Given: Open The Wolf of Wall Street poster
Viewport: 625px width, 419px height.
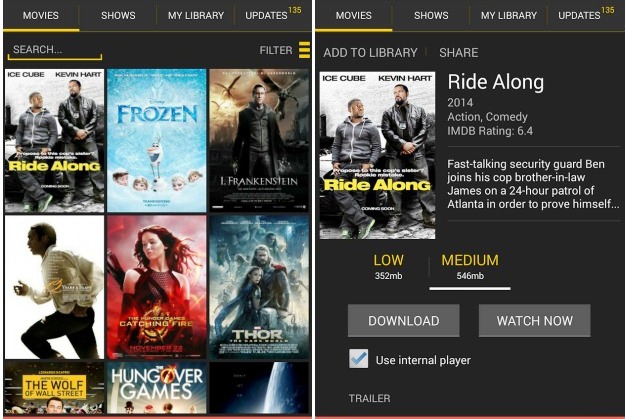Looking at the screenshot, I should (x=54, y=388).
